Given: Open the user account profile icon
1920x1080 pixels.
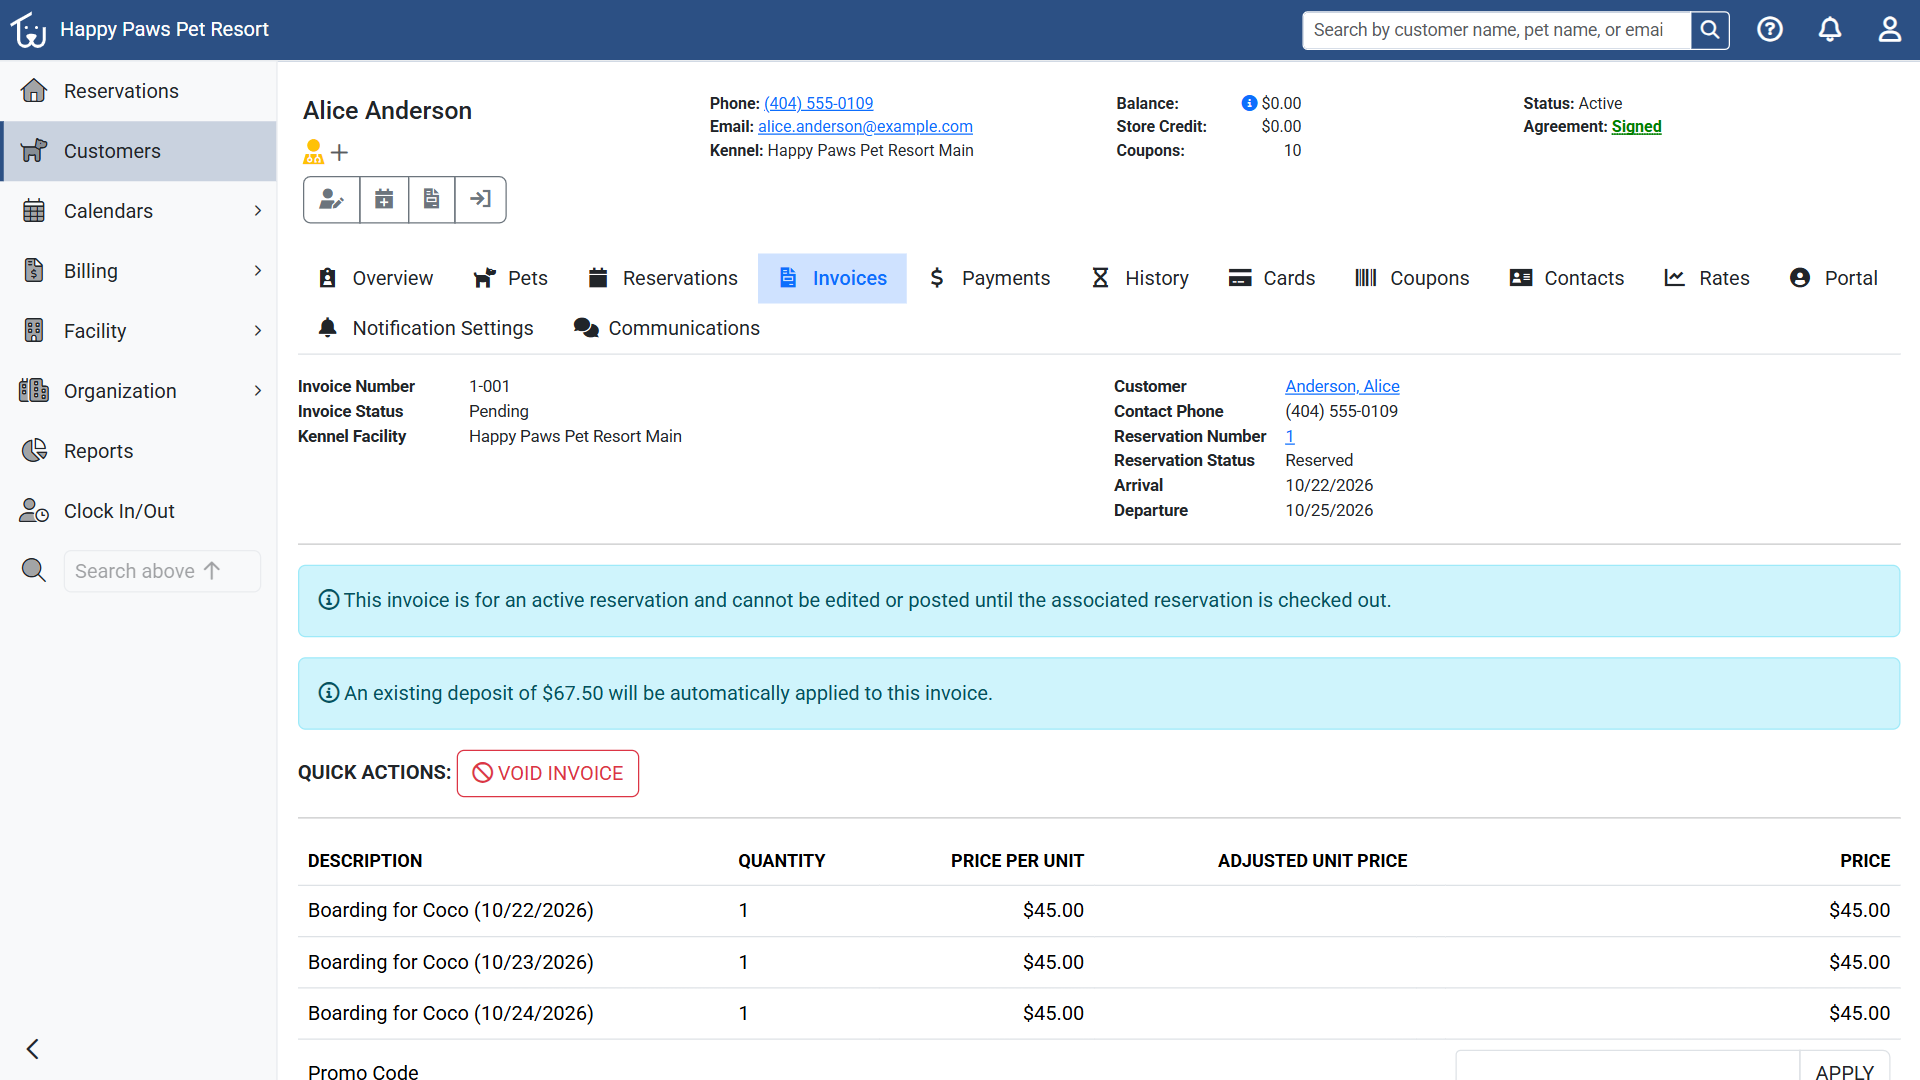Looking at the screenshot, I should (1890, 30).
